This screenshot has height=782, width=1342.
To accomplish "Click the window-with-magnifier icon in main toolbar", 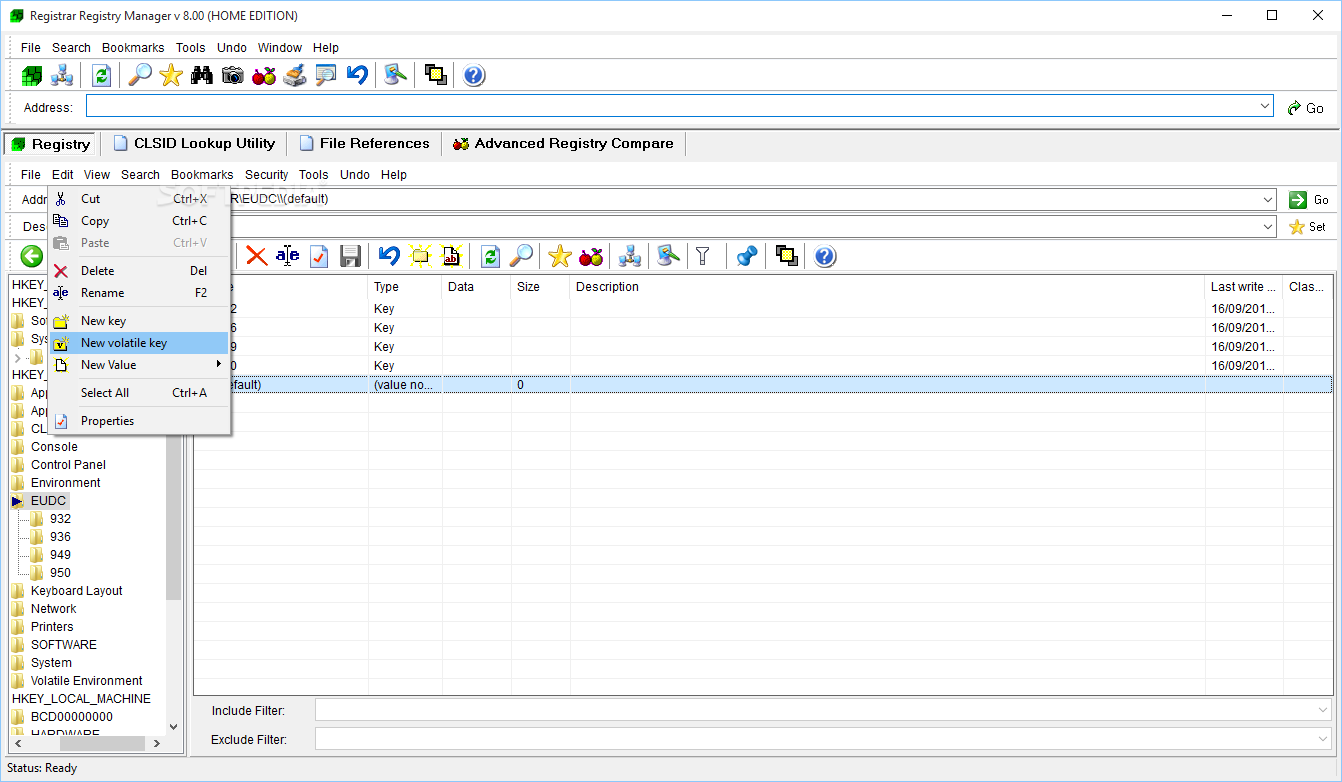I will click(x=325, y=75).
